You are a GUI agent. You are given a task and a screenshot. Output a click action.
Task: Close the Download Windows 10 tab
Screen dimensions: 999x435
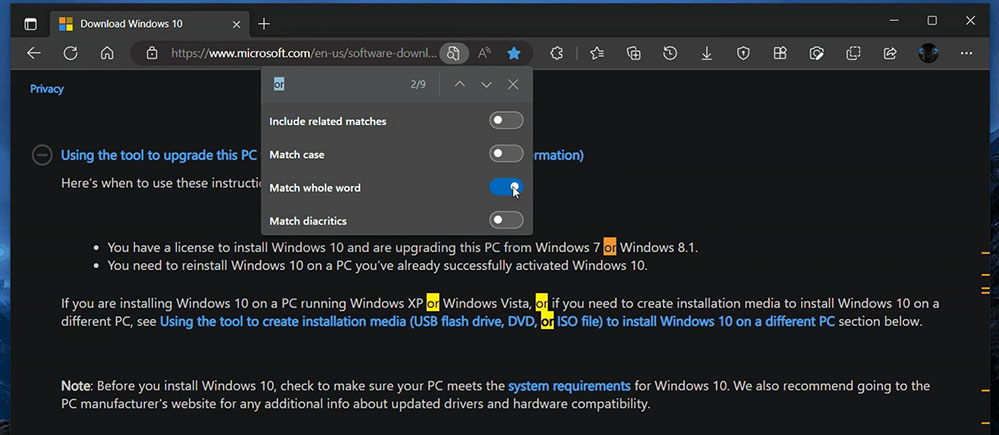click(x=236, y=24)
